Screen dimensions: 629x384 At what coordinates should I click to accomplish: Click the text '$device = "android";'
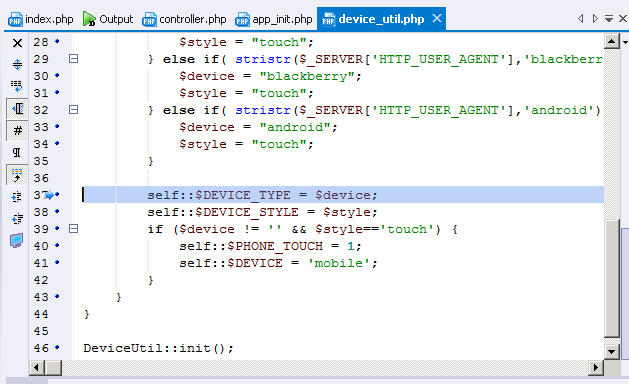(x=258, y=127)
